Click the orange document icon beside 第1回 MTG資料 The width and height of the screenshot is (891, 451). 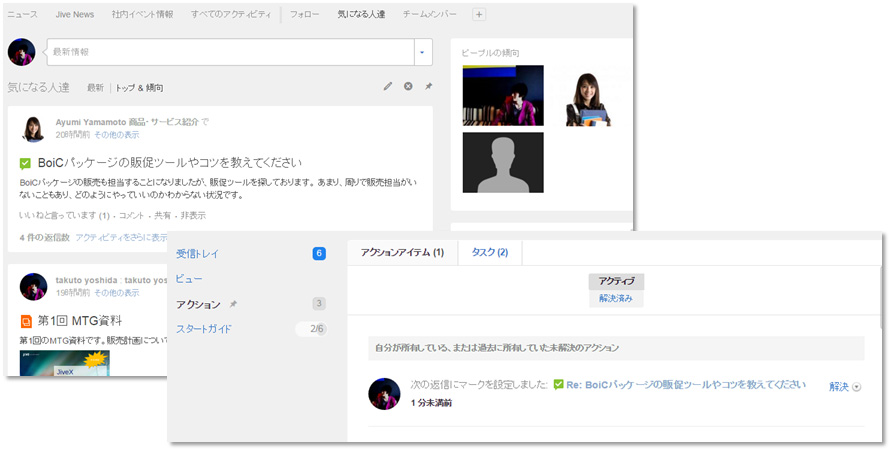click(25, 321)
